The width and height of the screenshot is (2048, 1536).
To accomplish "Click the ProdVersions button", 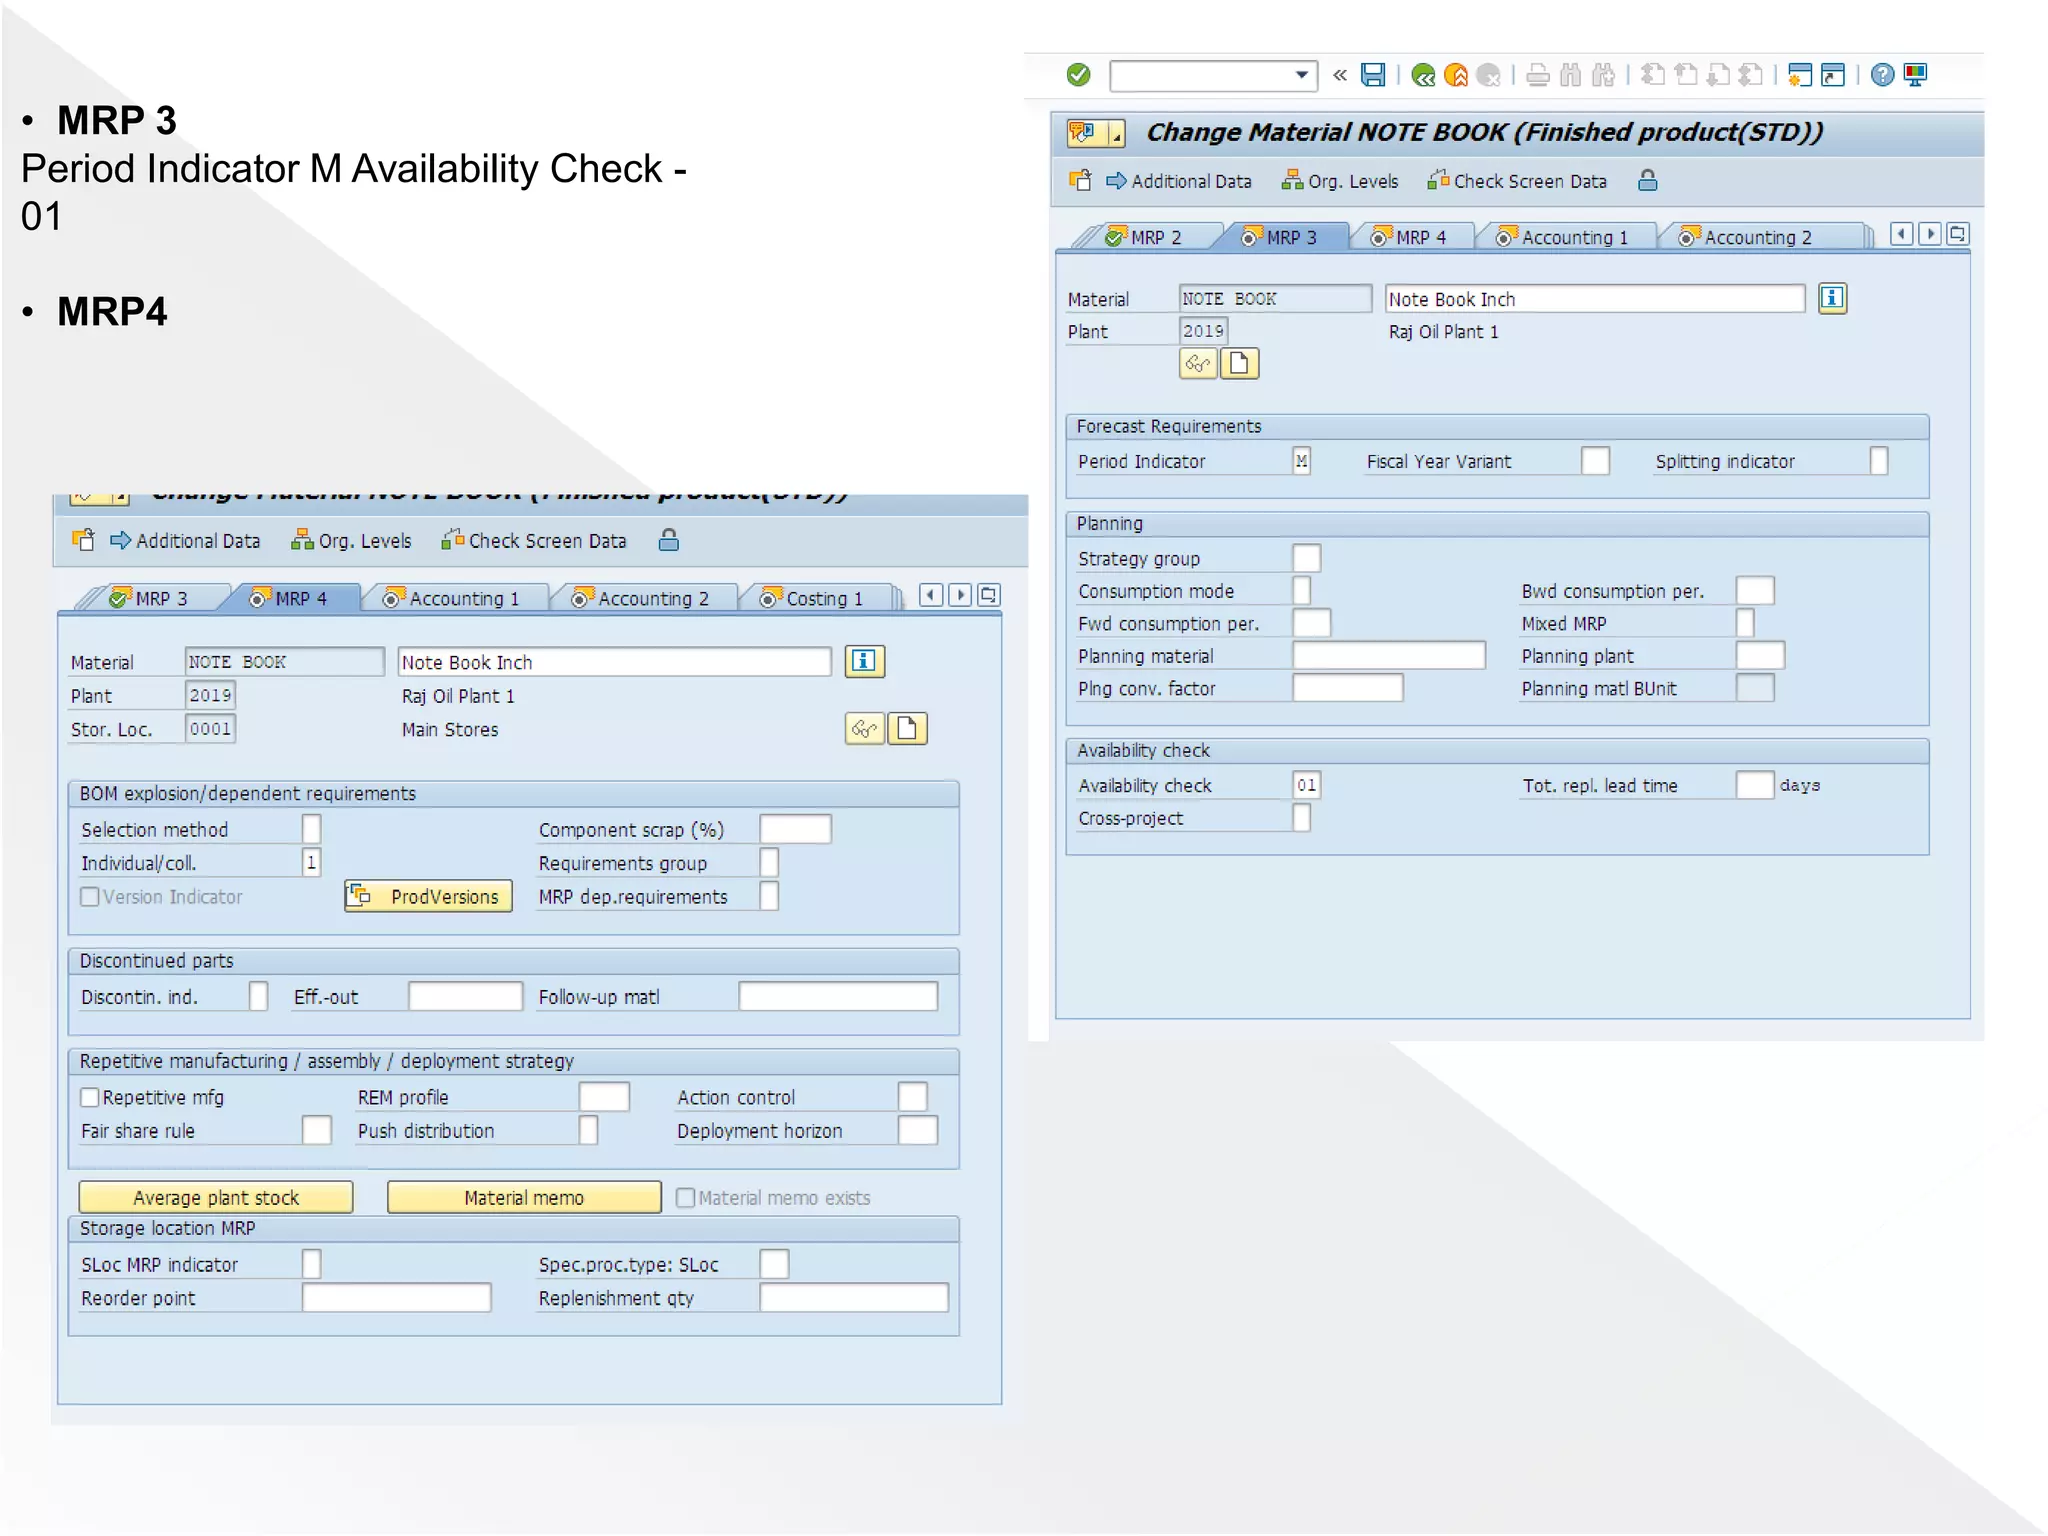I will [428, 896].
